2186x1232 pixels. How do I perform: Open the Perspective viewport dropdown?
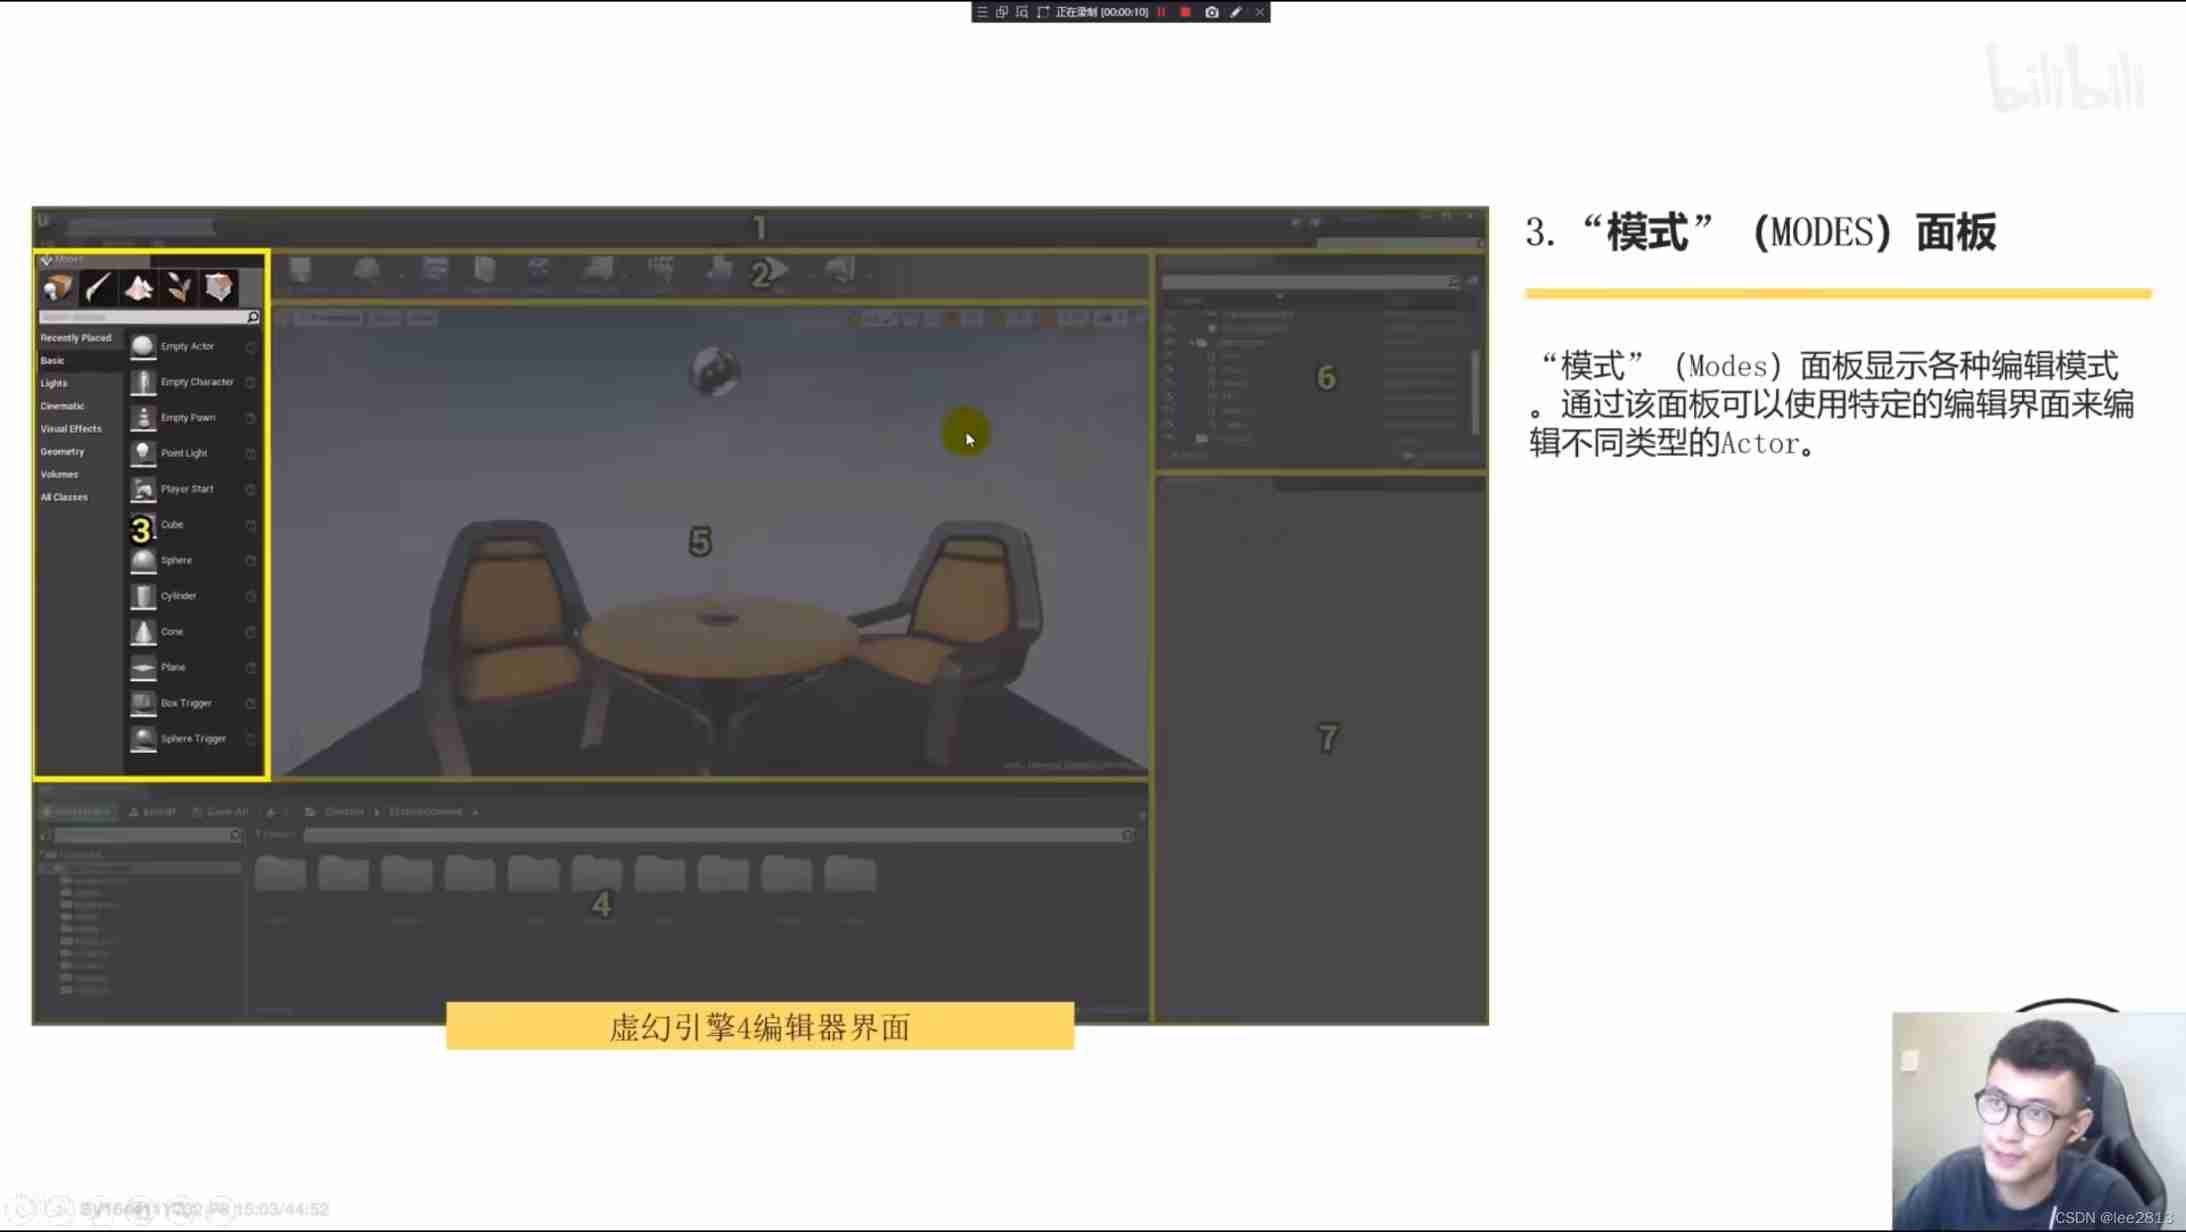point(328,318)
